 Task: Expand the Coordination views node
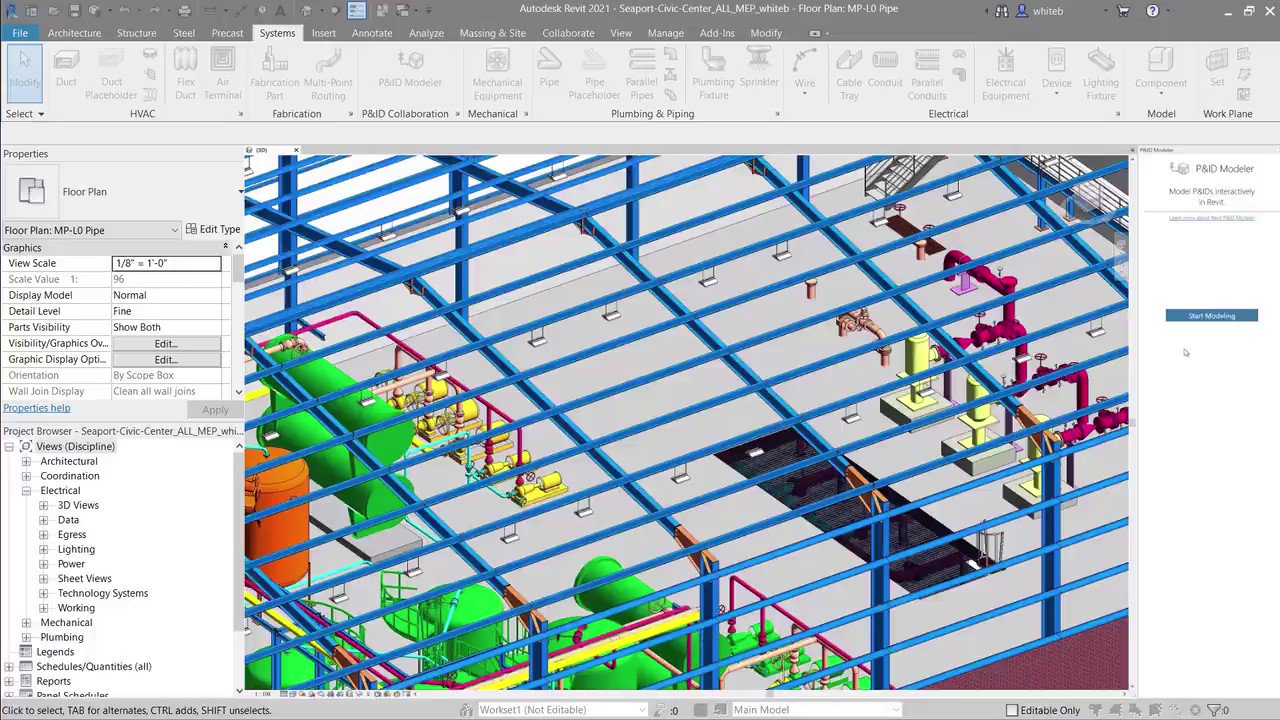(x=27, y=476)
